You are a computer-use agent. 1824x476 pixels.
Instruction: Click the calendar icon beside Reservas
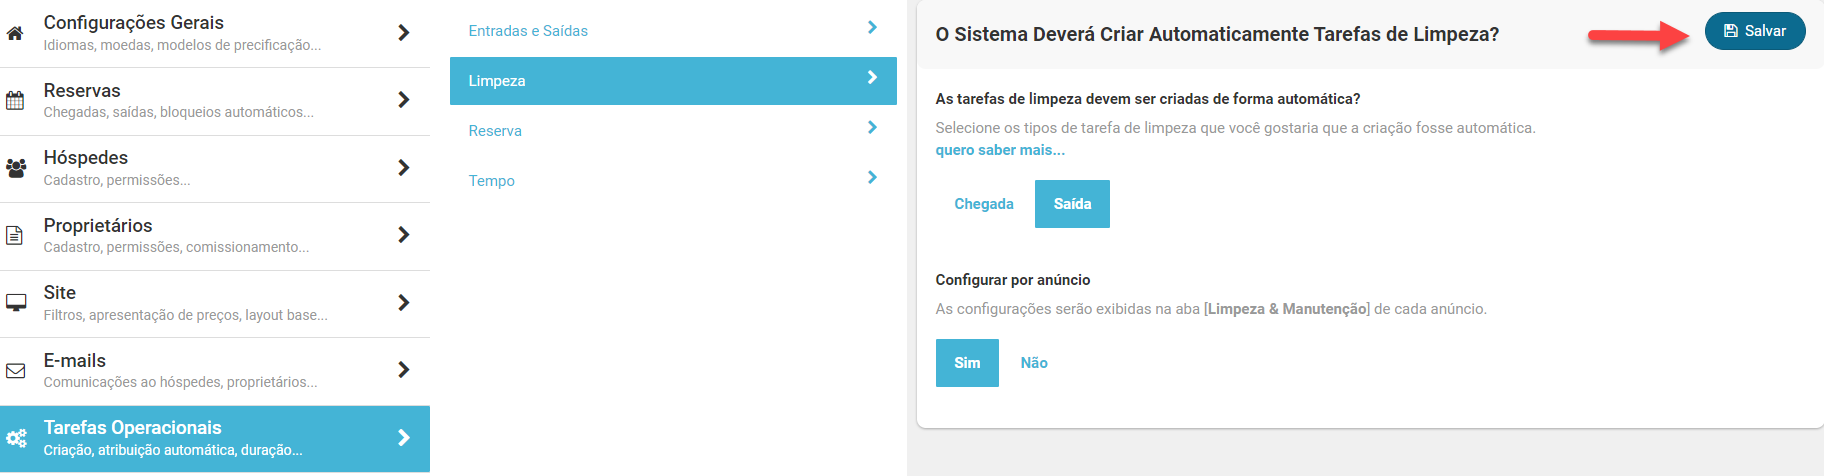point(15,100)
